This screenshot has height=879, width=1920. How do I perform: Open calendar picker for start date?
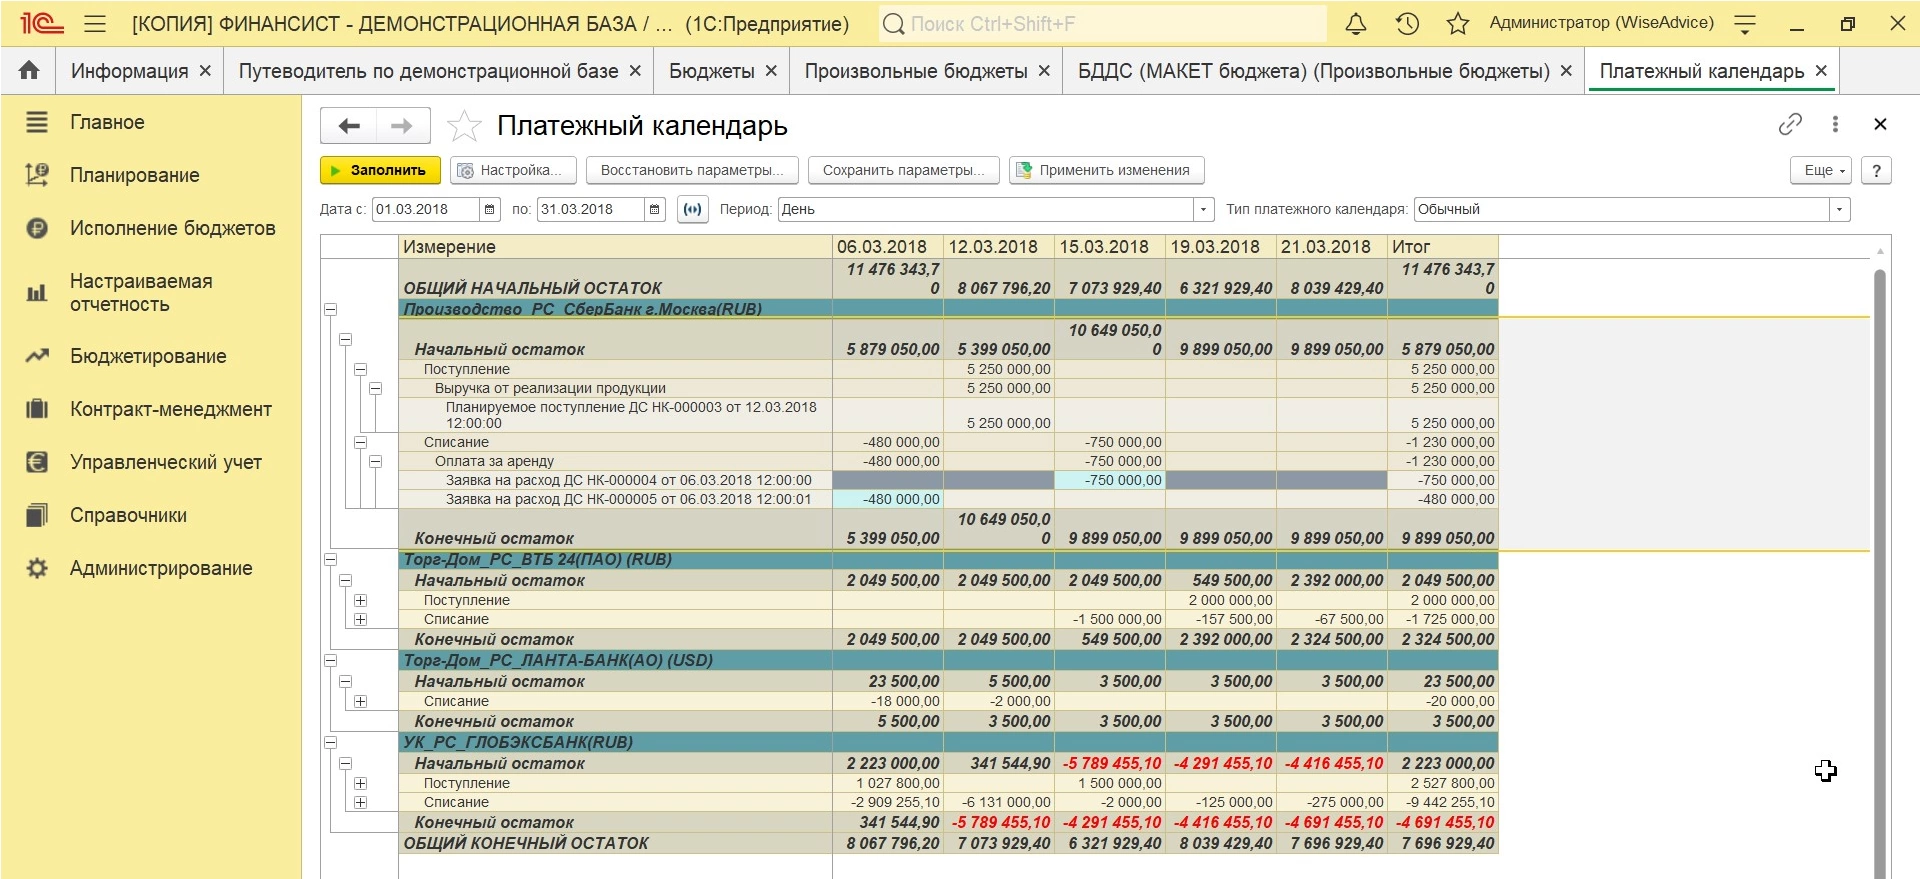tap(490, 209)
